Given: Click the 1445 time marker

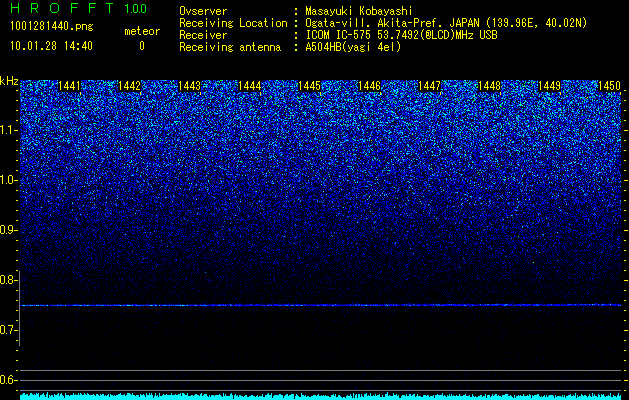Looking at the screenshot, I should (310, 86).
